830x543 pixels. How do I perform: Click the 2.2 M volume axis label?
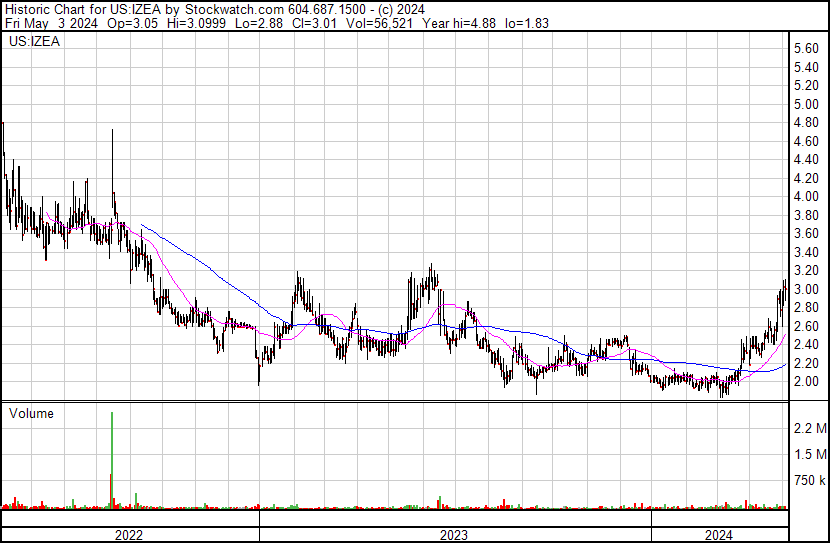[x=810, y=428]
